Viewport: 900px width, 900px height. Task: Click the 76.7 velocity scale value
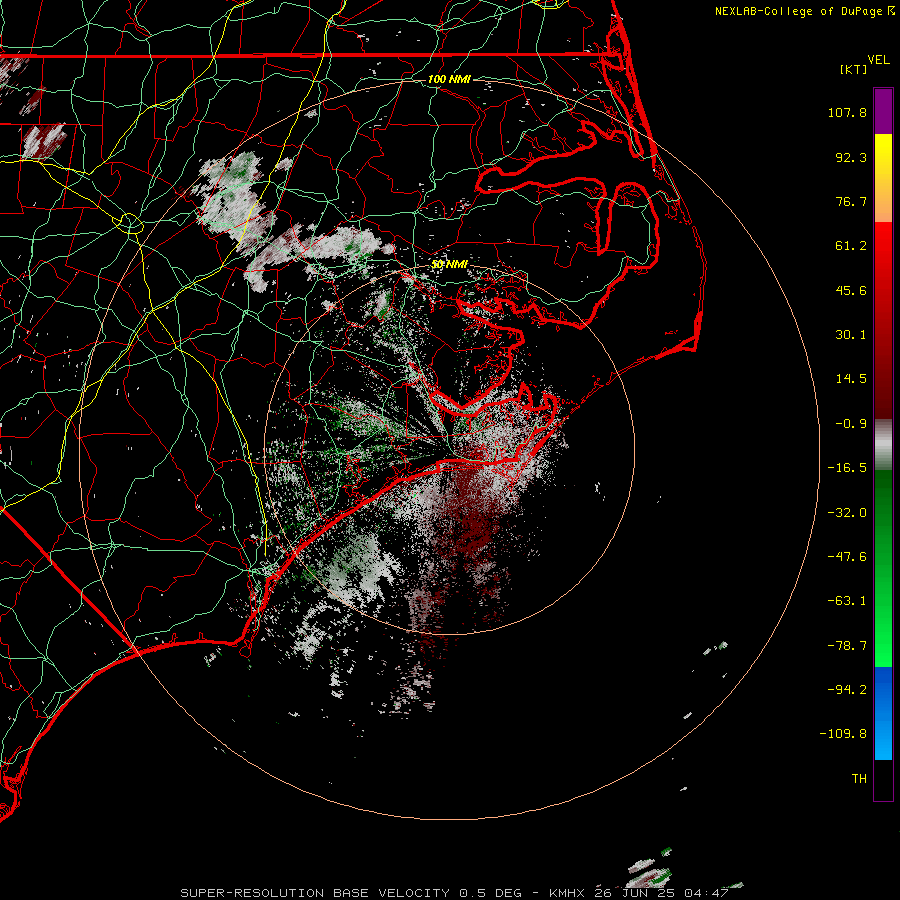click(851, 201)
